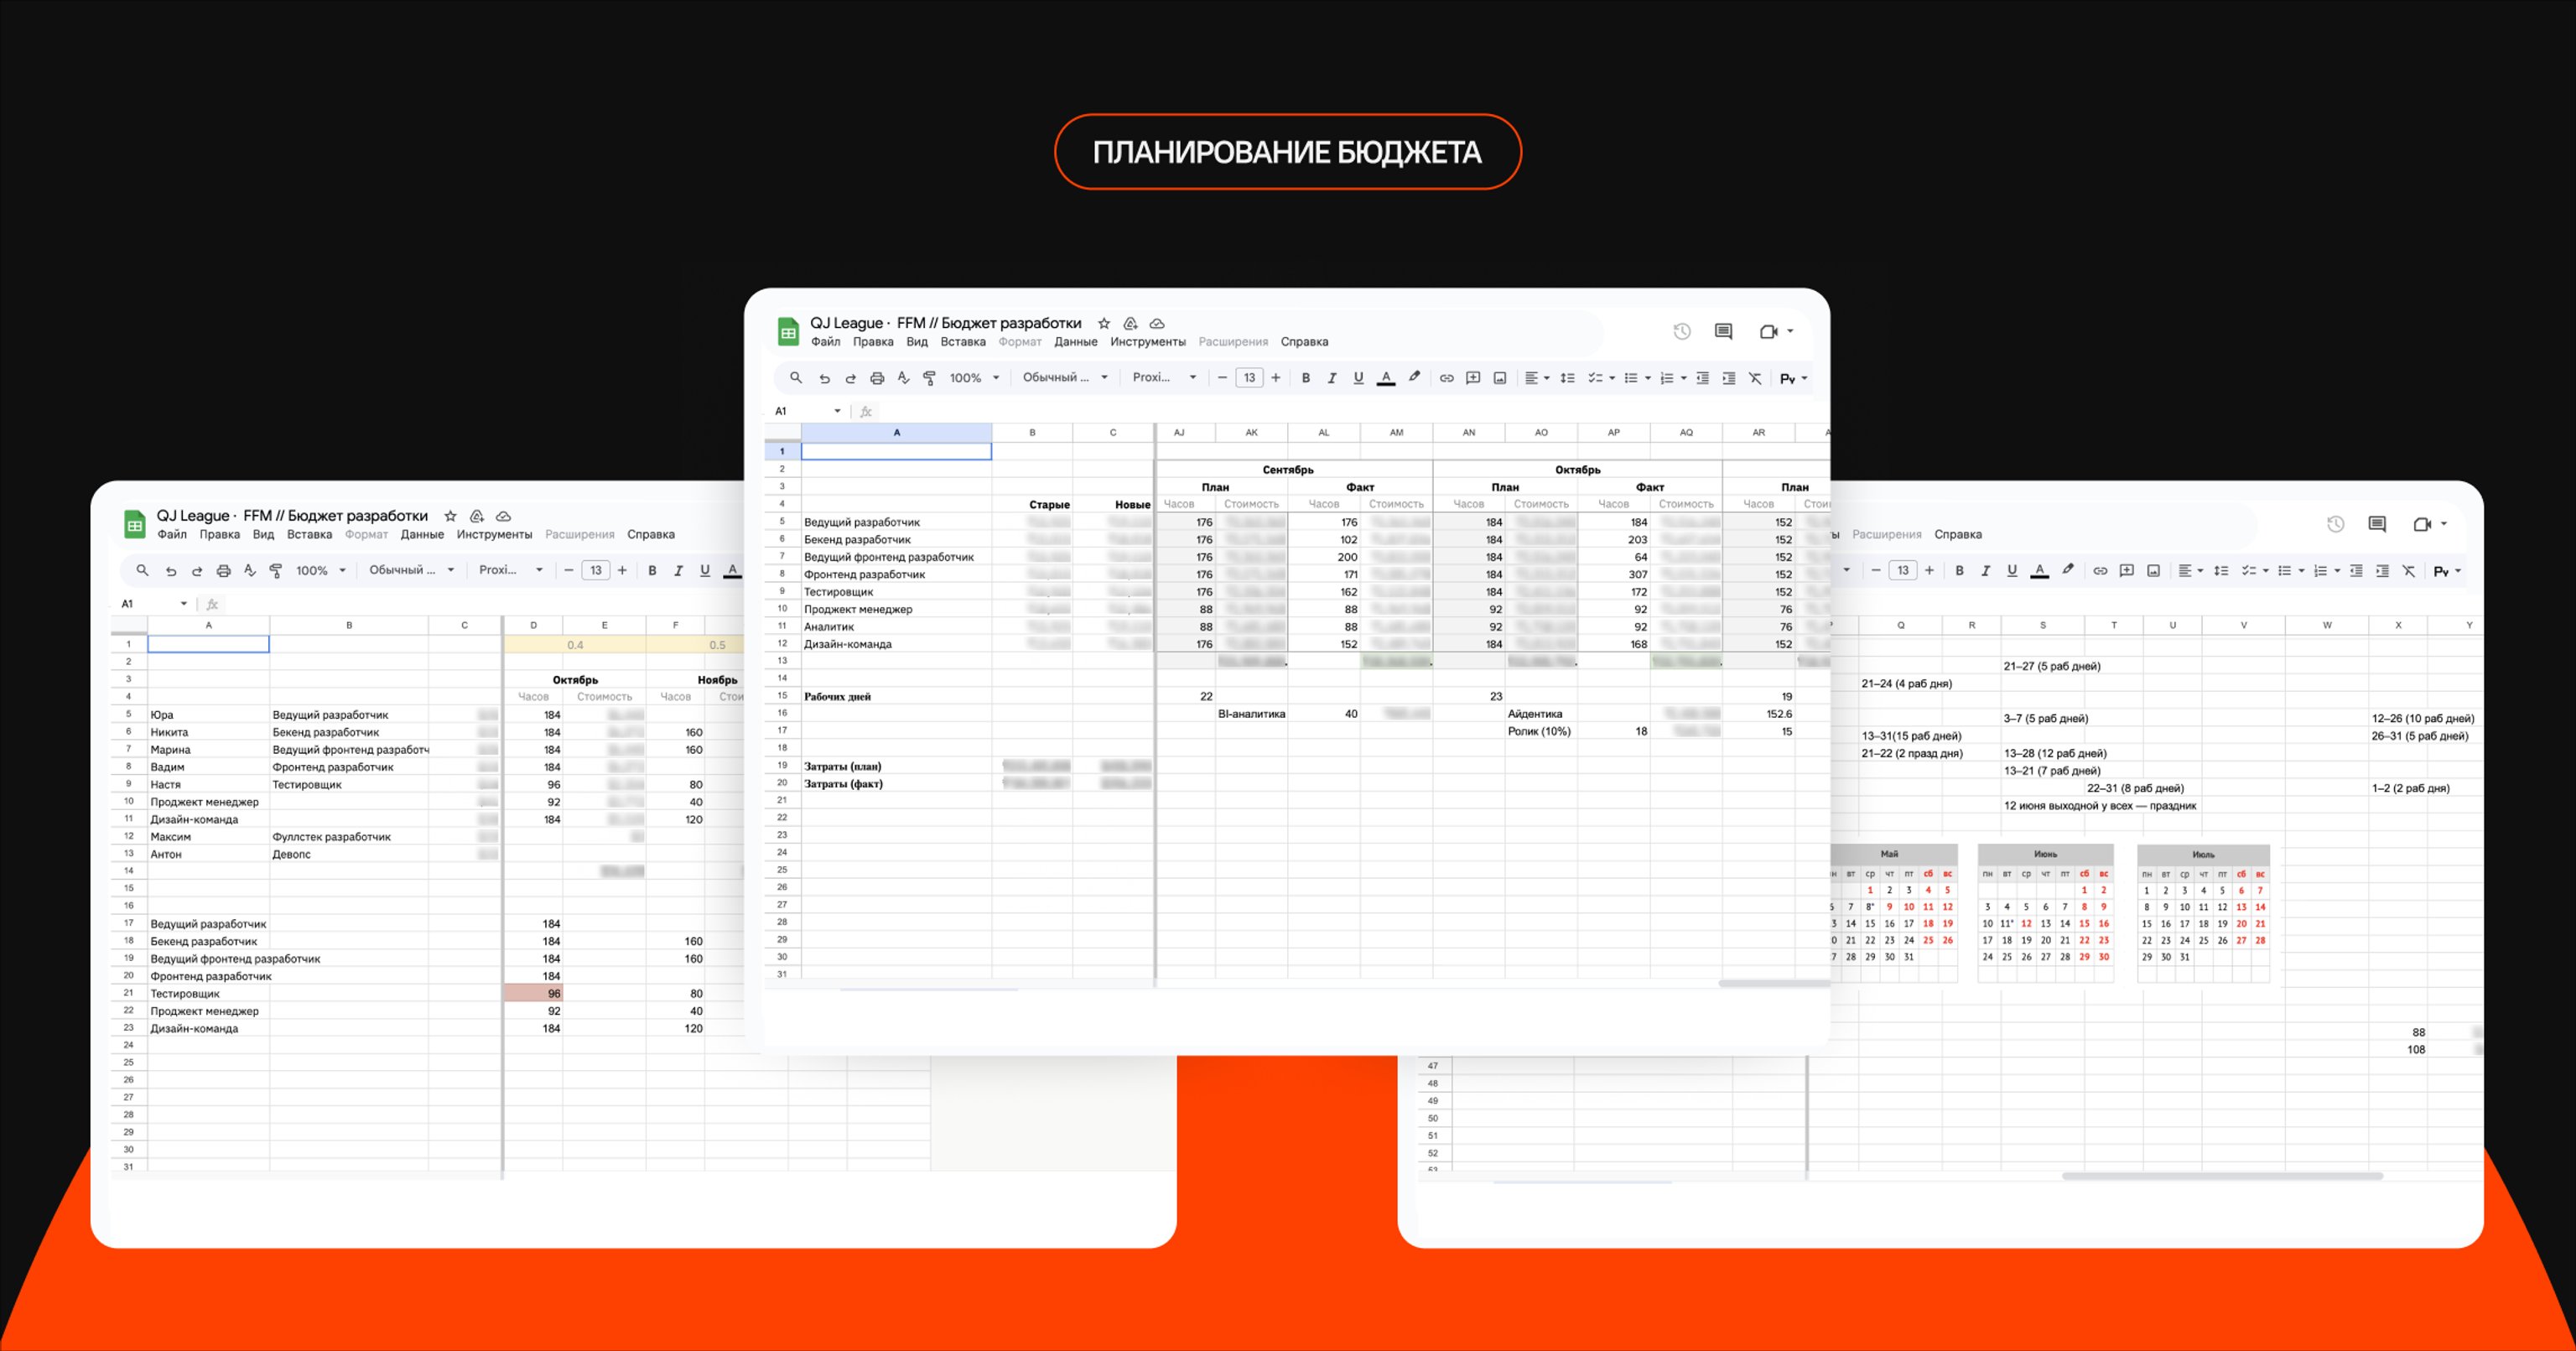Open Proxi font dropdown in left window
This screenshot has width=2576, height=1351.
(510, 571)
